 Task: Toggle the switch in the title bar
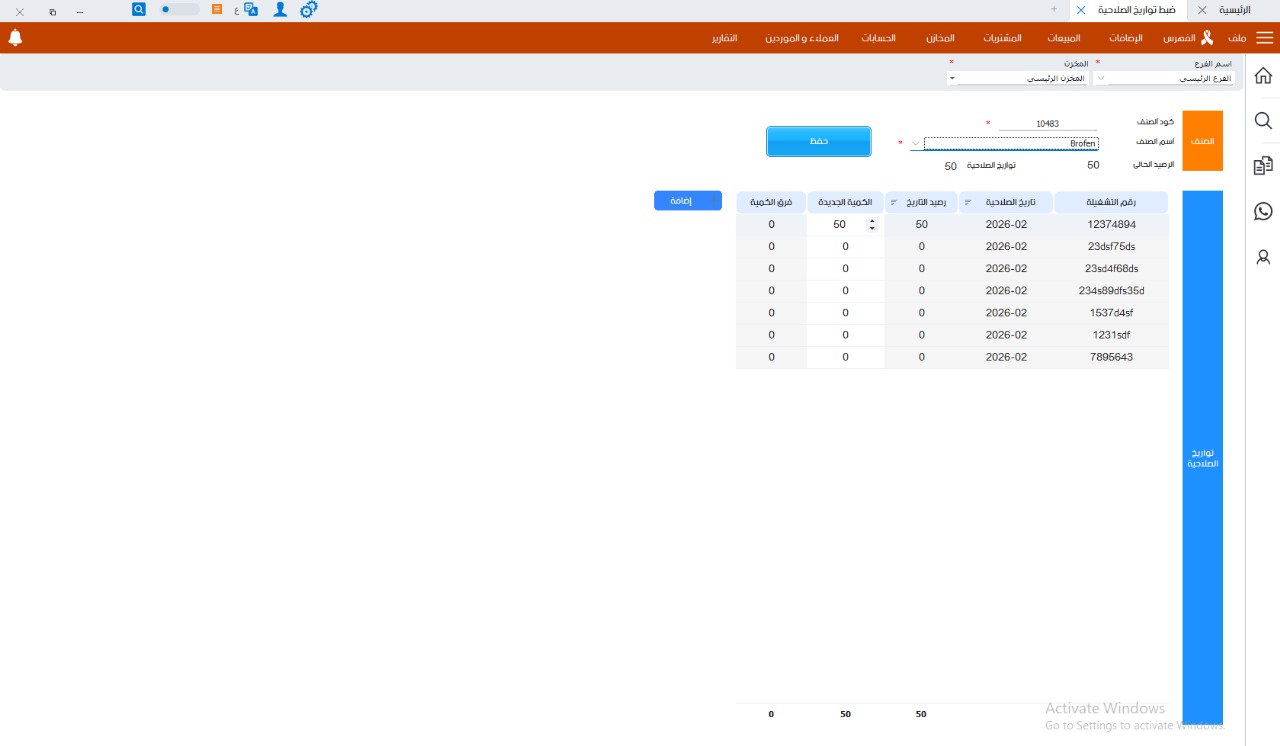point(179,9)
